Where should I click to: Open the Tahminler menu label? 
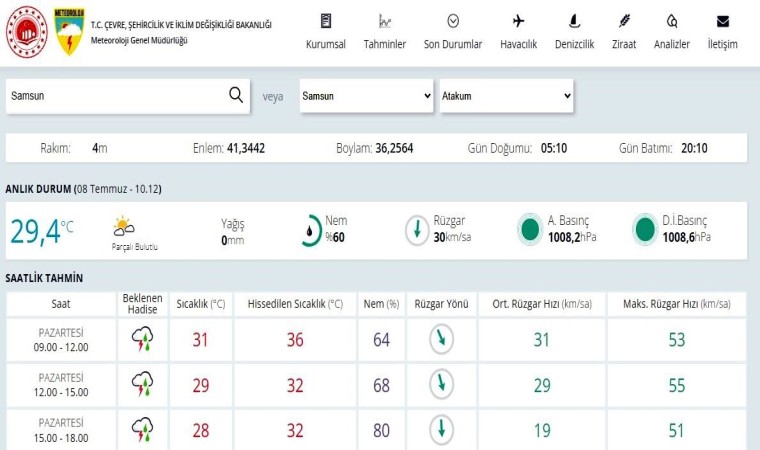(x=384, y=44)
